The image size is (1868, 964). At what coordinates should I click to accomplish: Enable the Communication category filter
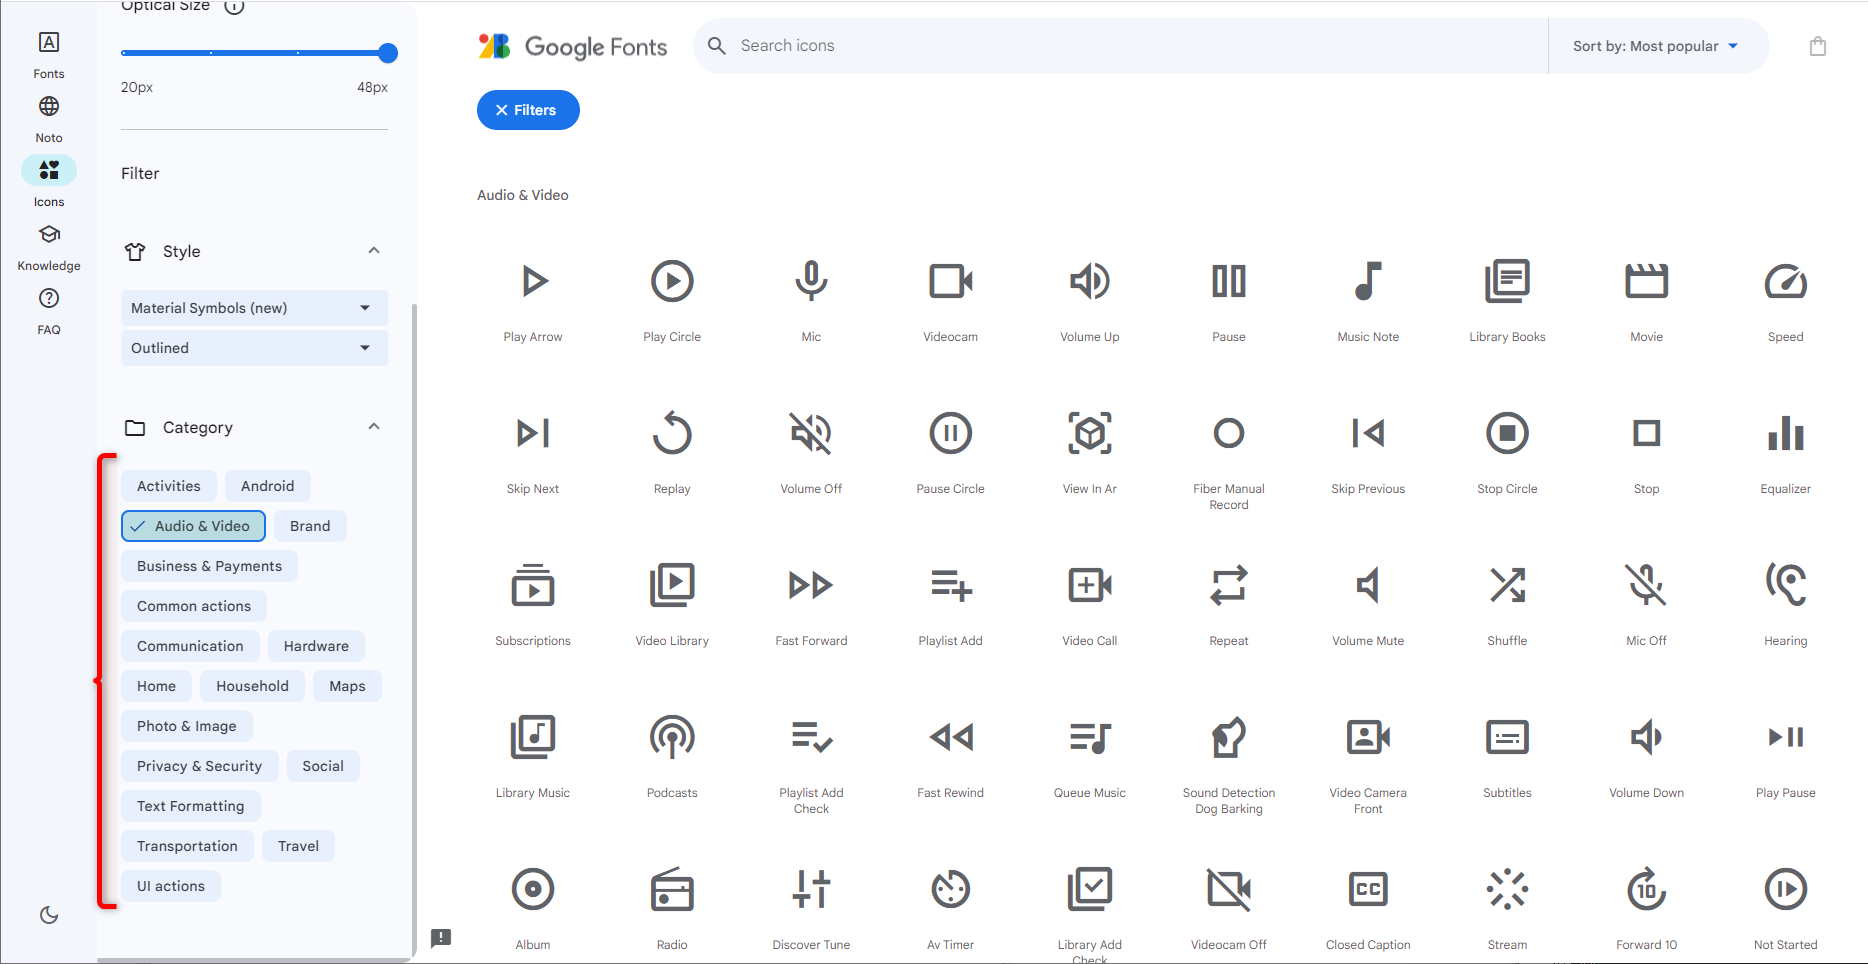[x=190, y=645]
